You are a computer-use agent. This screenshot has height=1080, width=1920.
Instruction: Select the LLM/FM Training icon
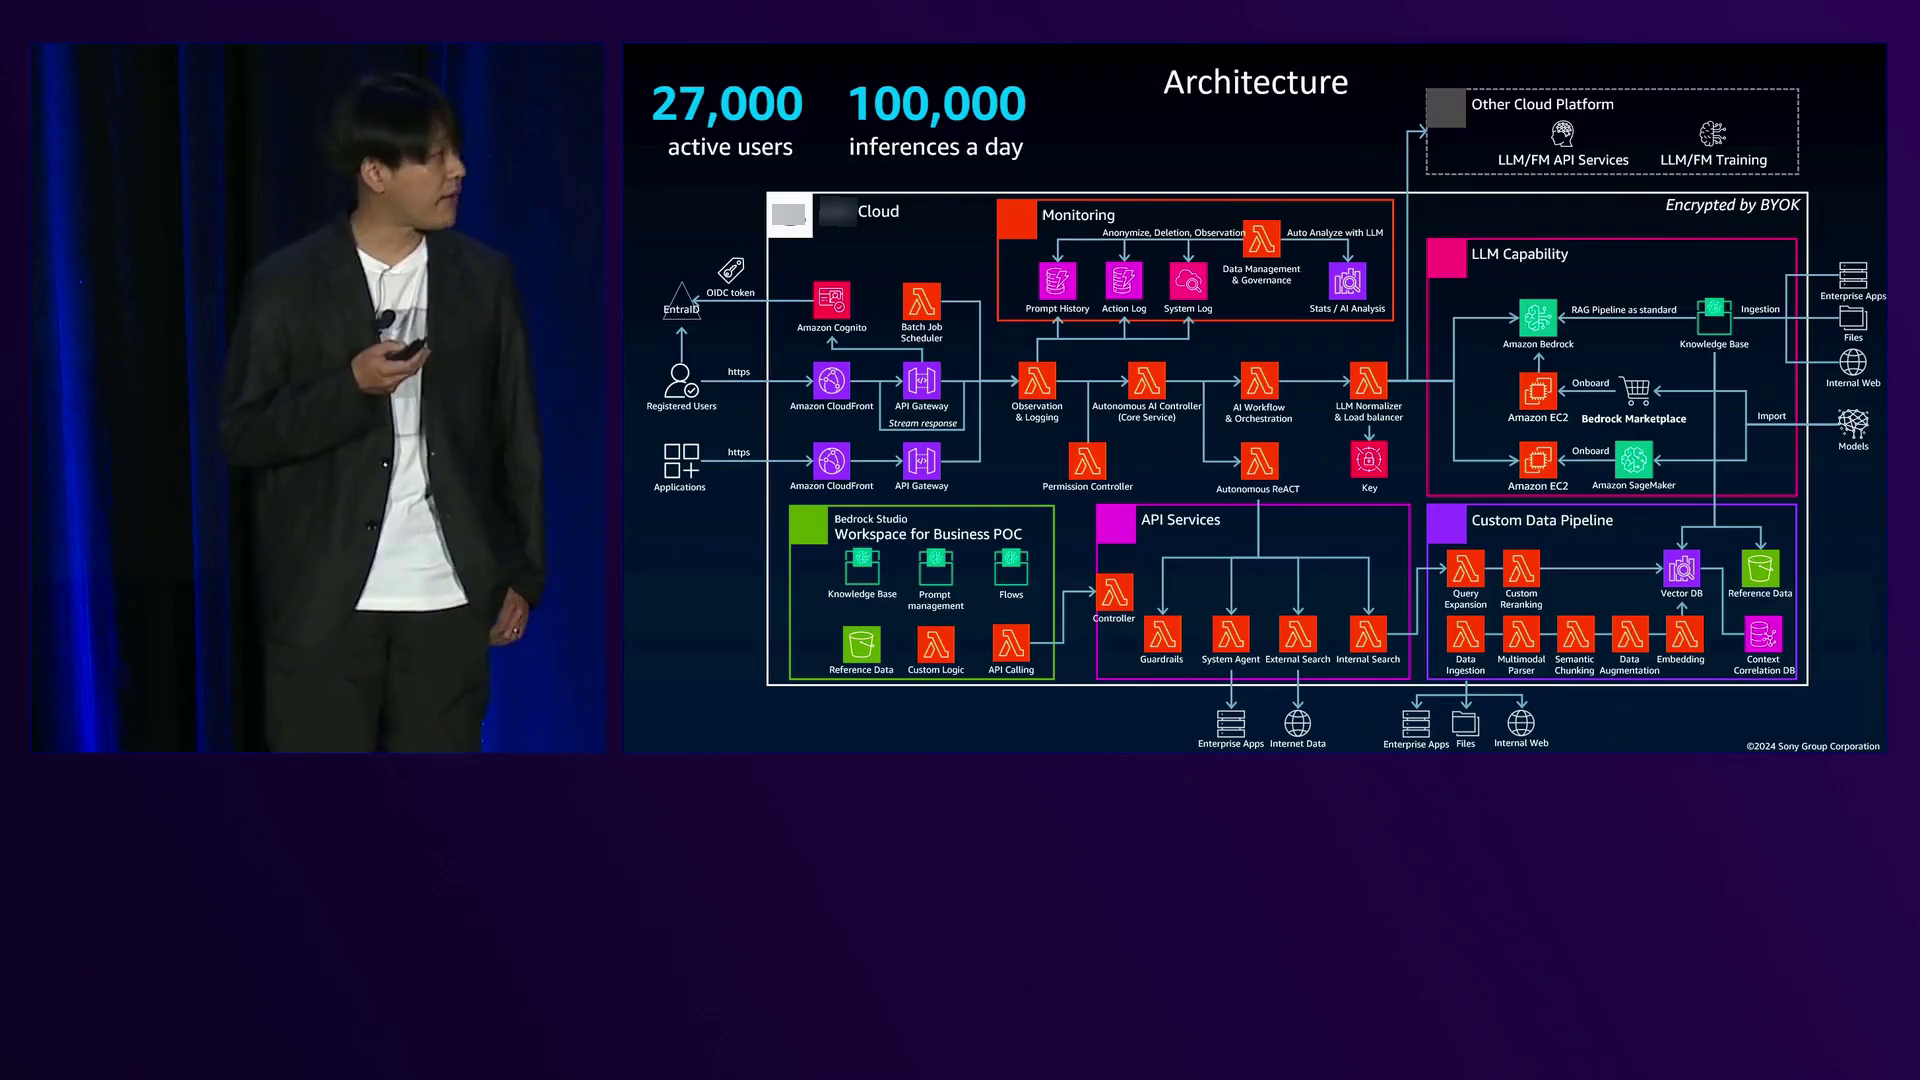pyautogui.click(x=1713, y=133)
